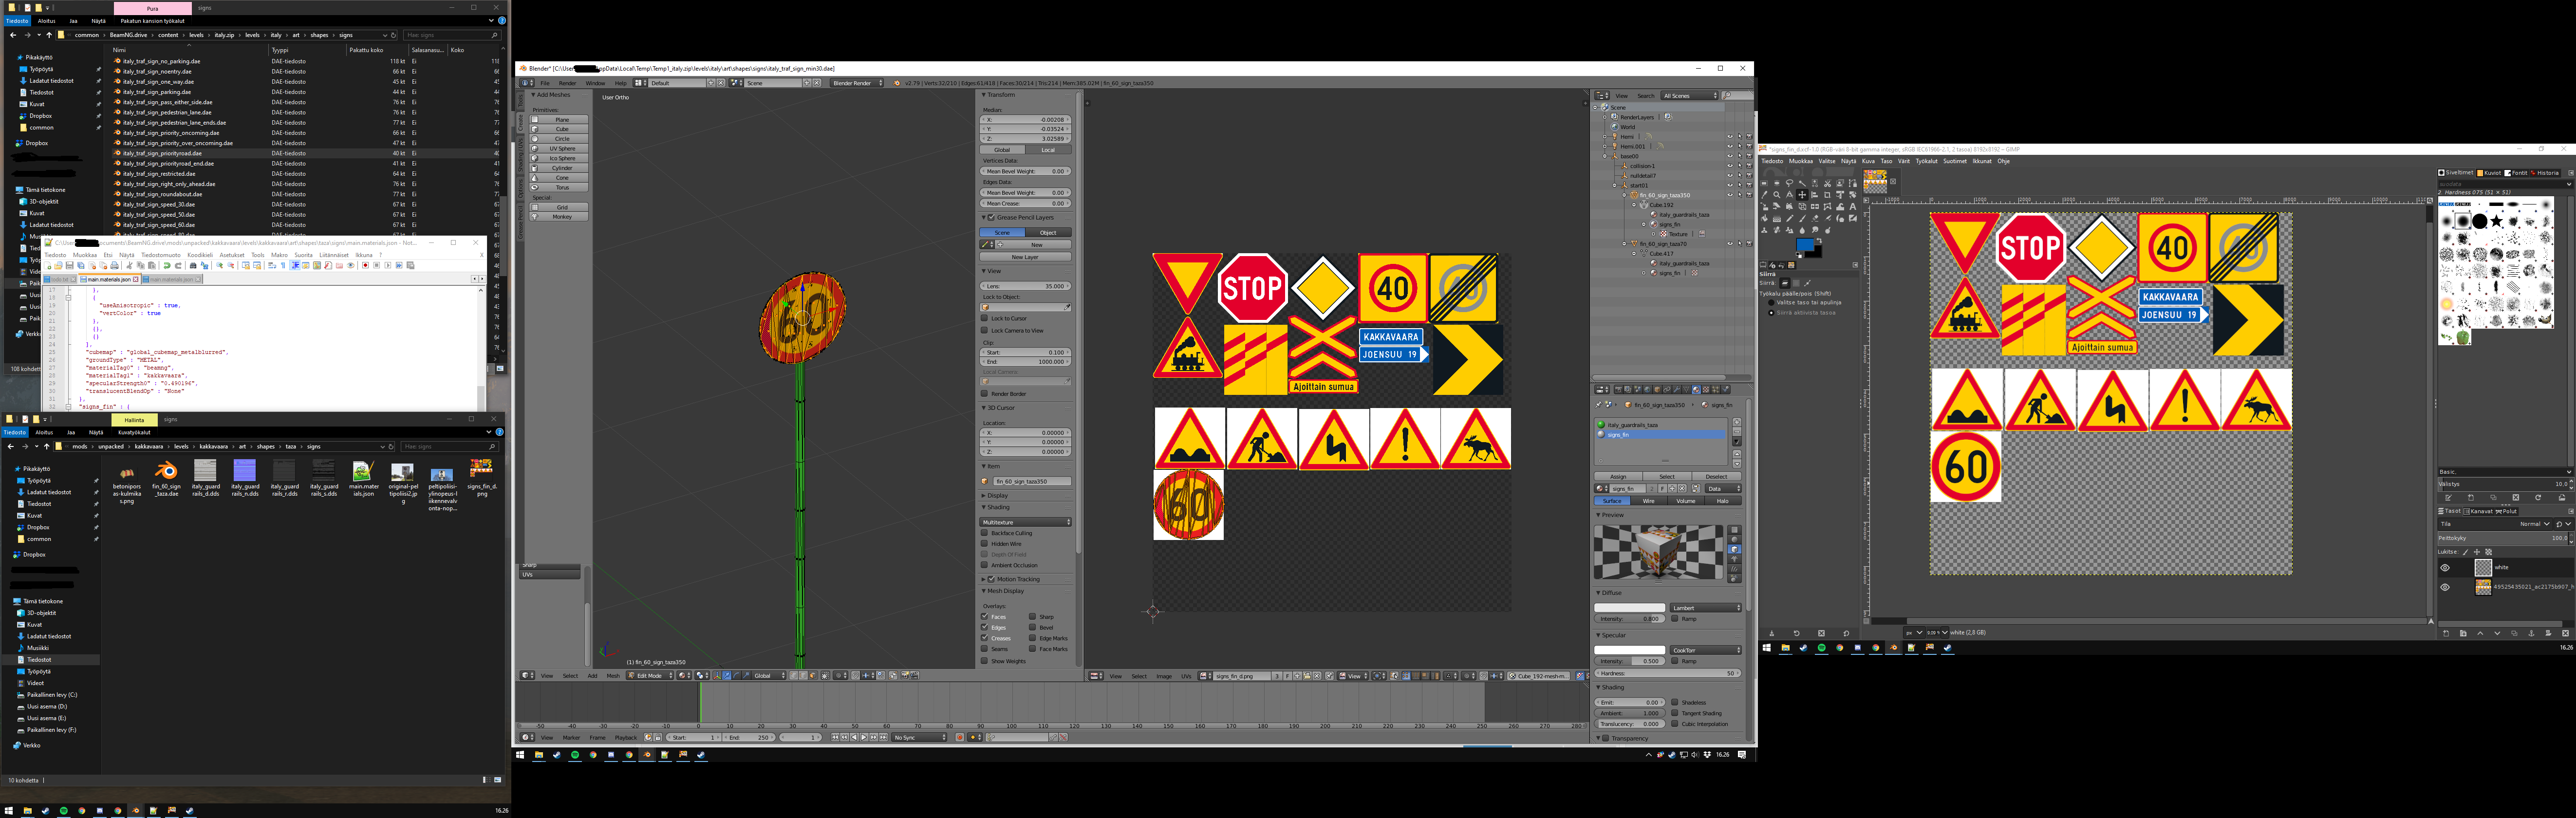Click GIMP foreground blue color swatch
2576x818 pixels.
[x=1805, y=244]
